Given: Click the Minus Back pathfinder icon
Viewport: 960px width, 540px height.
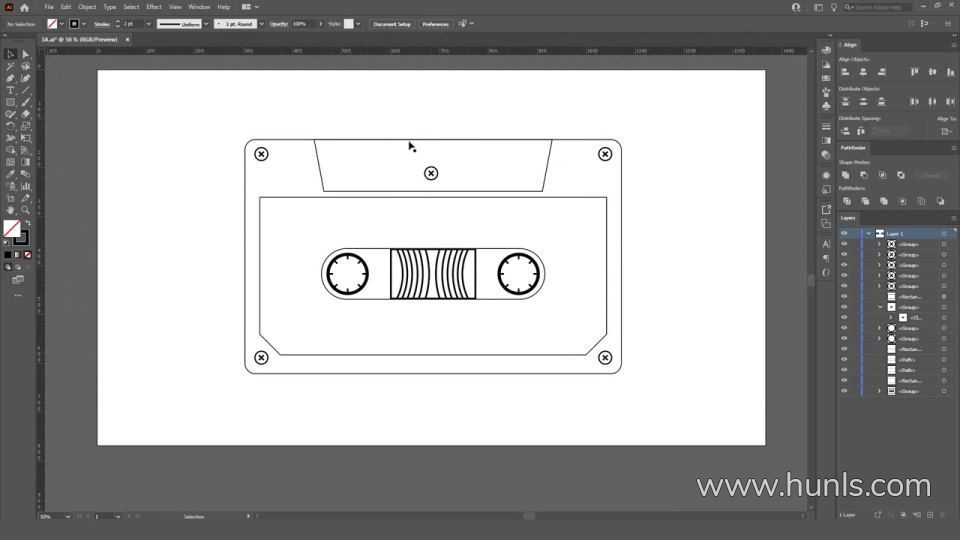Looking at the screenshot, I should coord(940,201).
